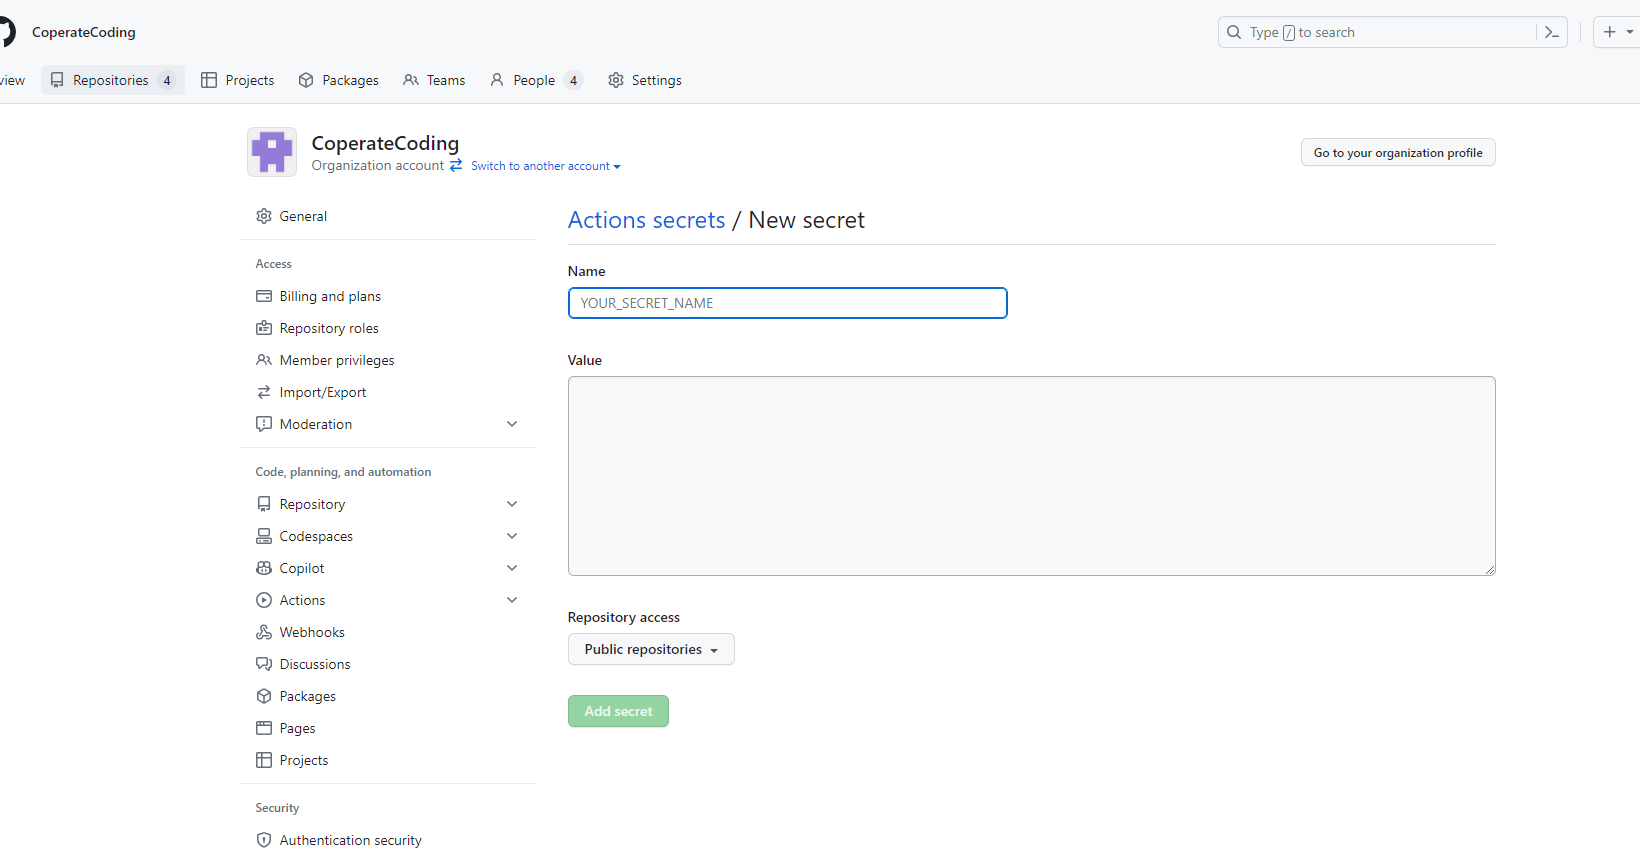Open the Packages tab in top navigation

tap(339, 80)
